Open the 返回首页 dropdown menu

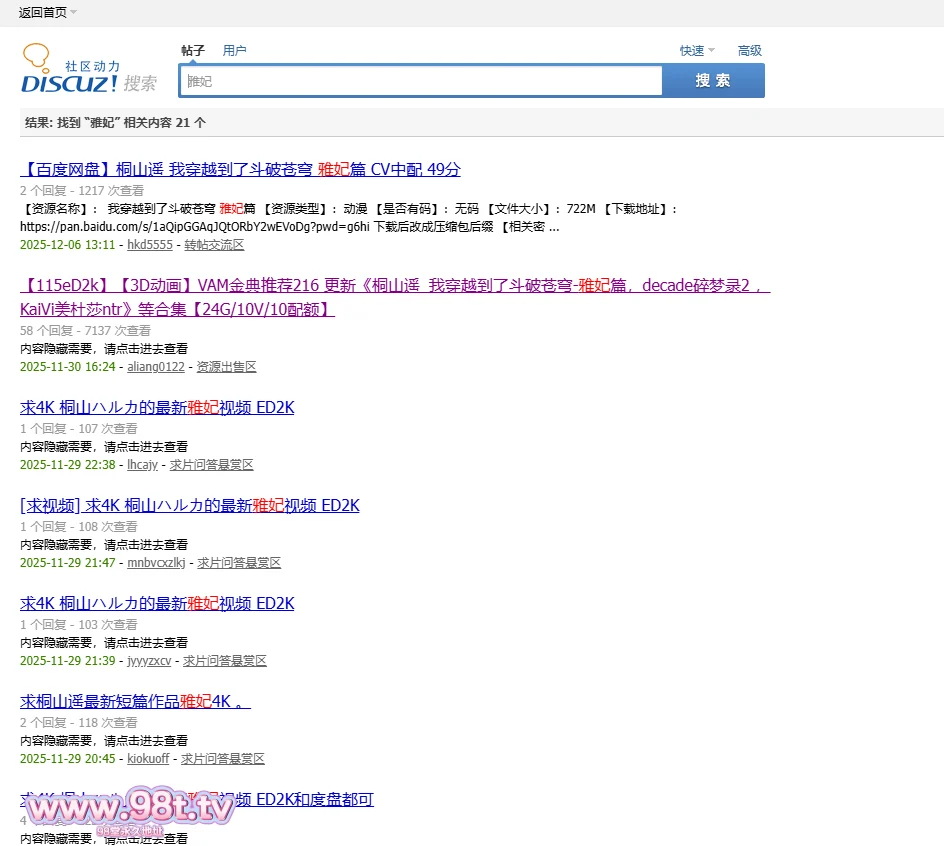click(x=41, y=12)
